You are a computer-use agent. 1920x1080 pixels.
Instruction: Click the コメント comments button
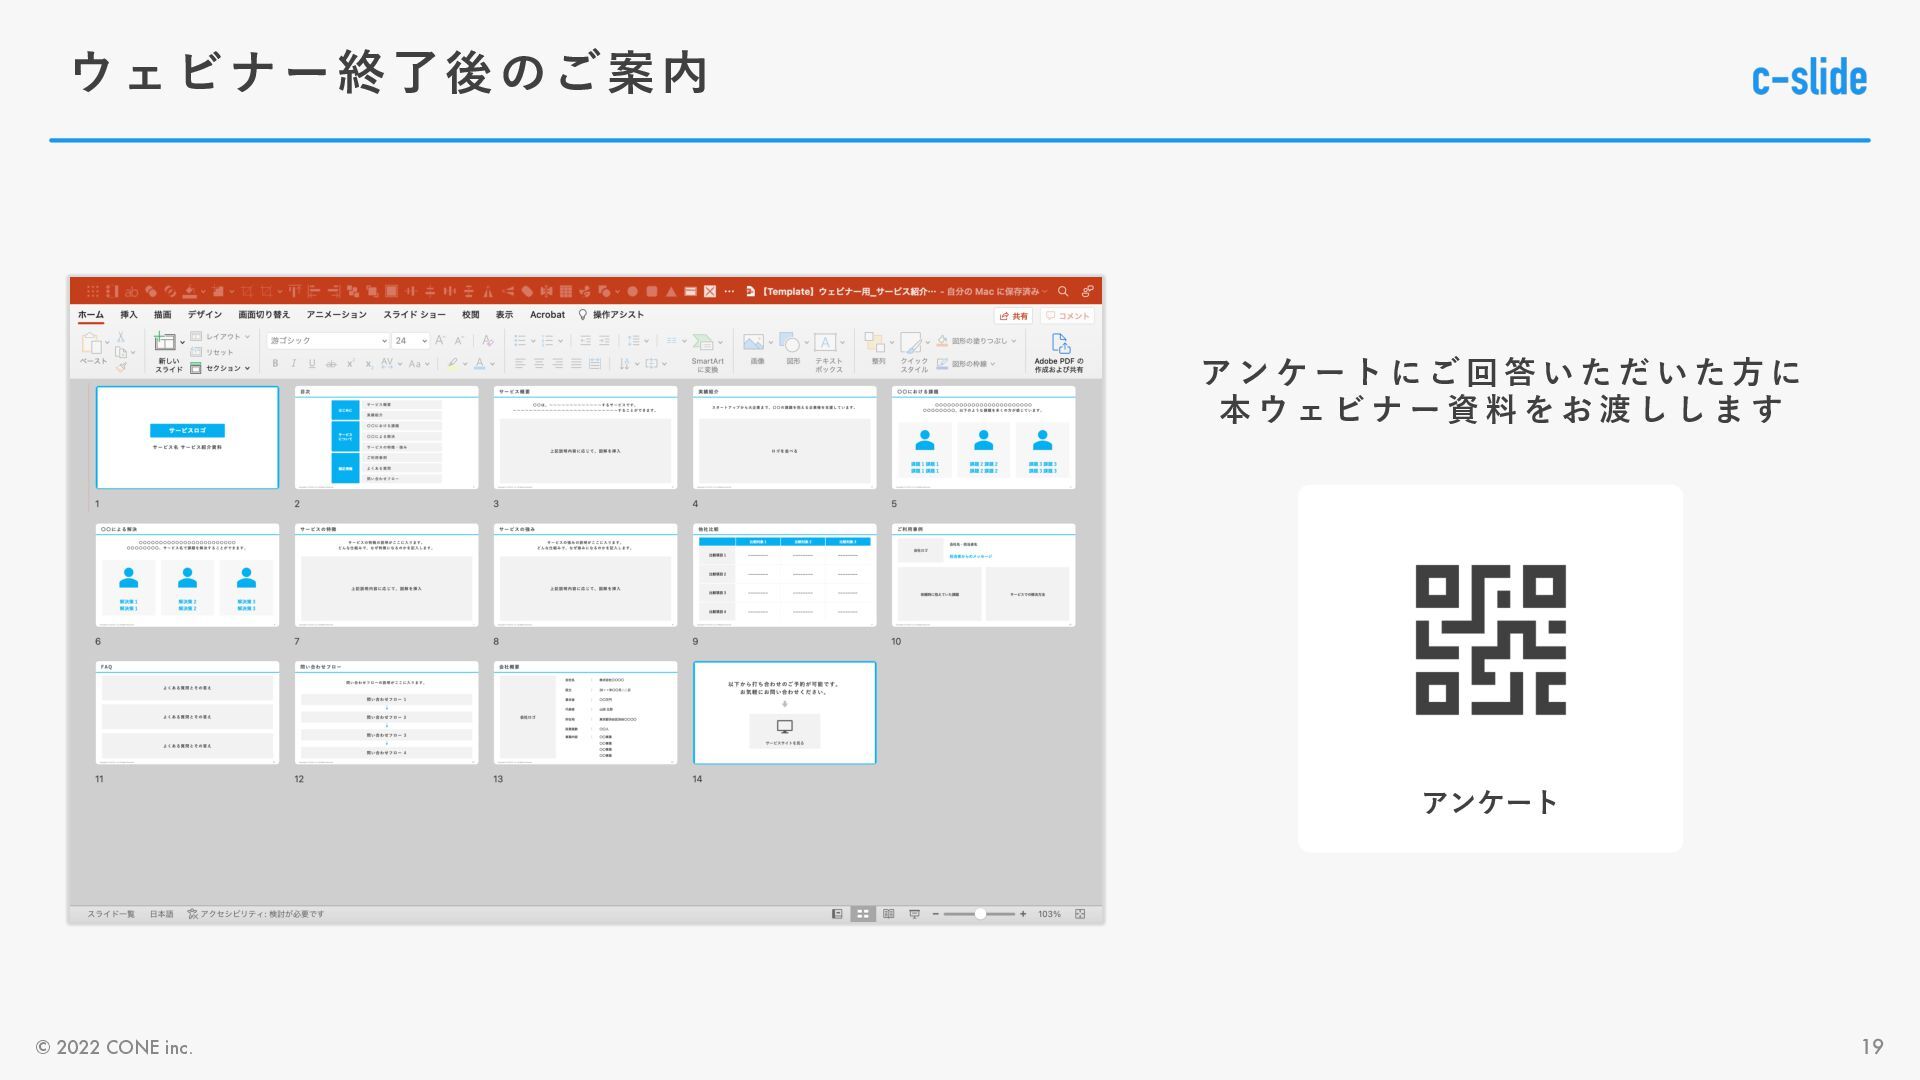1068,316
